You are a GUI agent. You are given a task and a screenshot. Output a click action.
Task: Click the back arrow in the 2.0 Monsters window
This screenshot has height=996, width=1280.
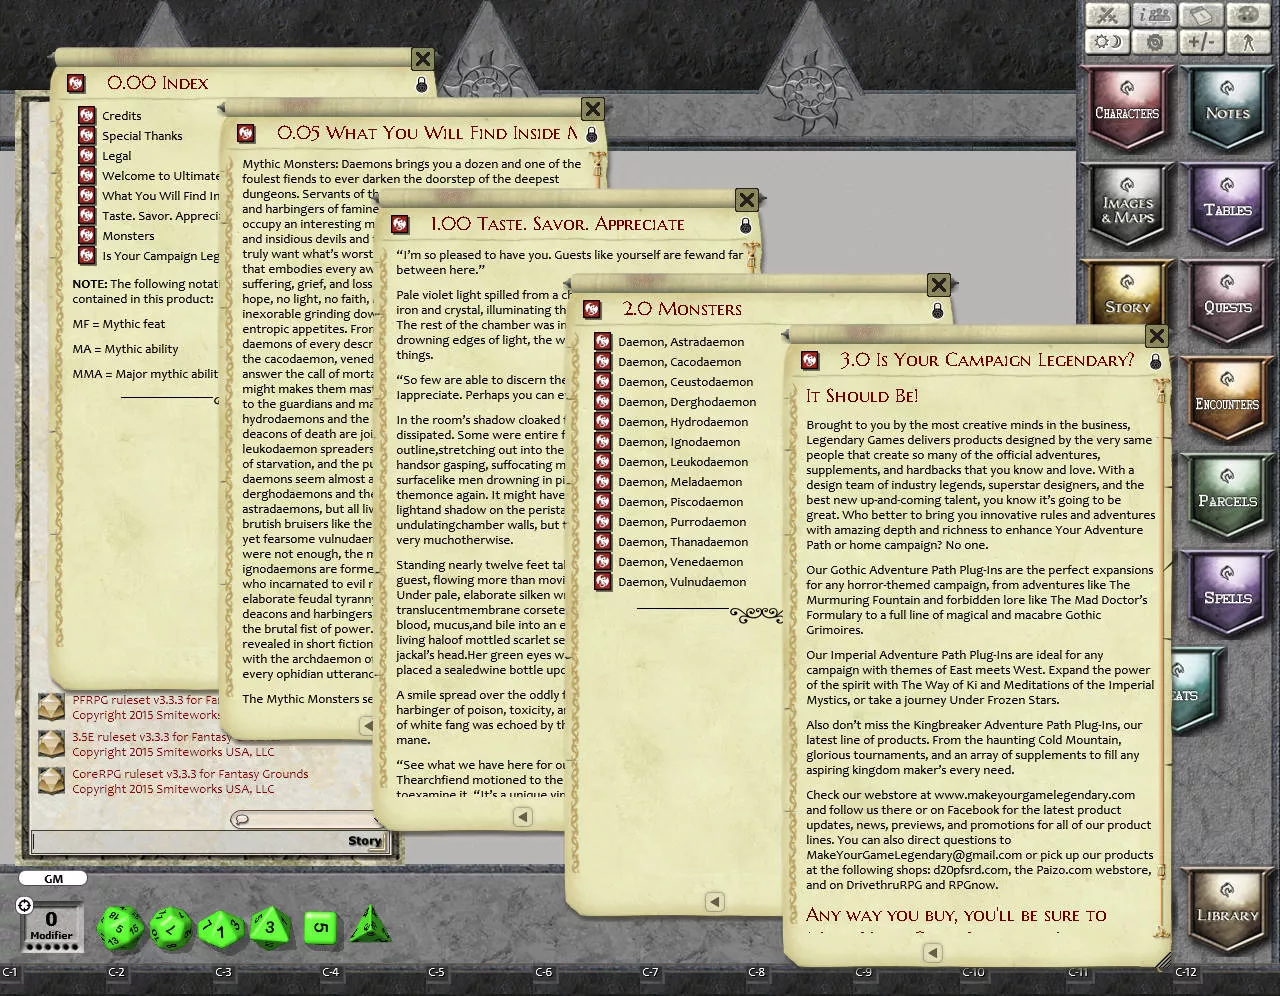(714, 901)
